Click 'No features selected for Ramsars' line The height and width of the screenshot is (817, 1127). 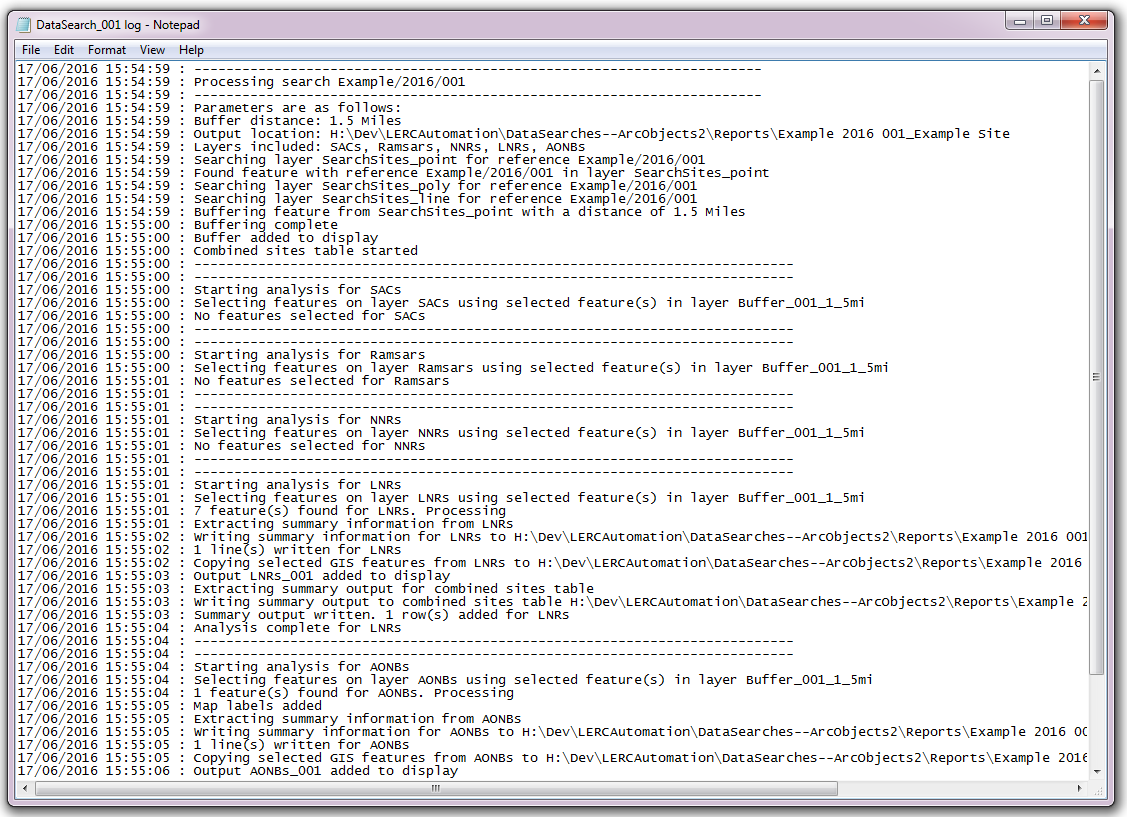[x=234, y=381]
